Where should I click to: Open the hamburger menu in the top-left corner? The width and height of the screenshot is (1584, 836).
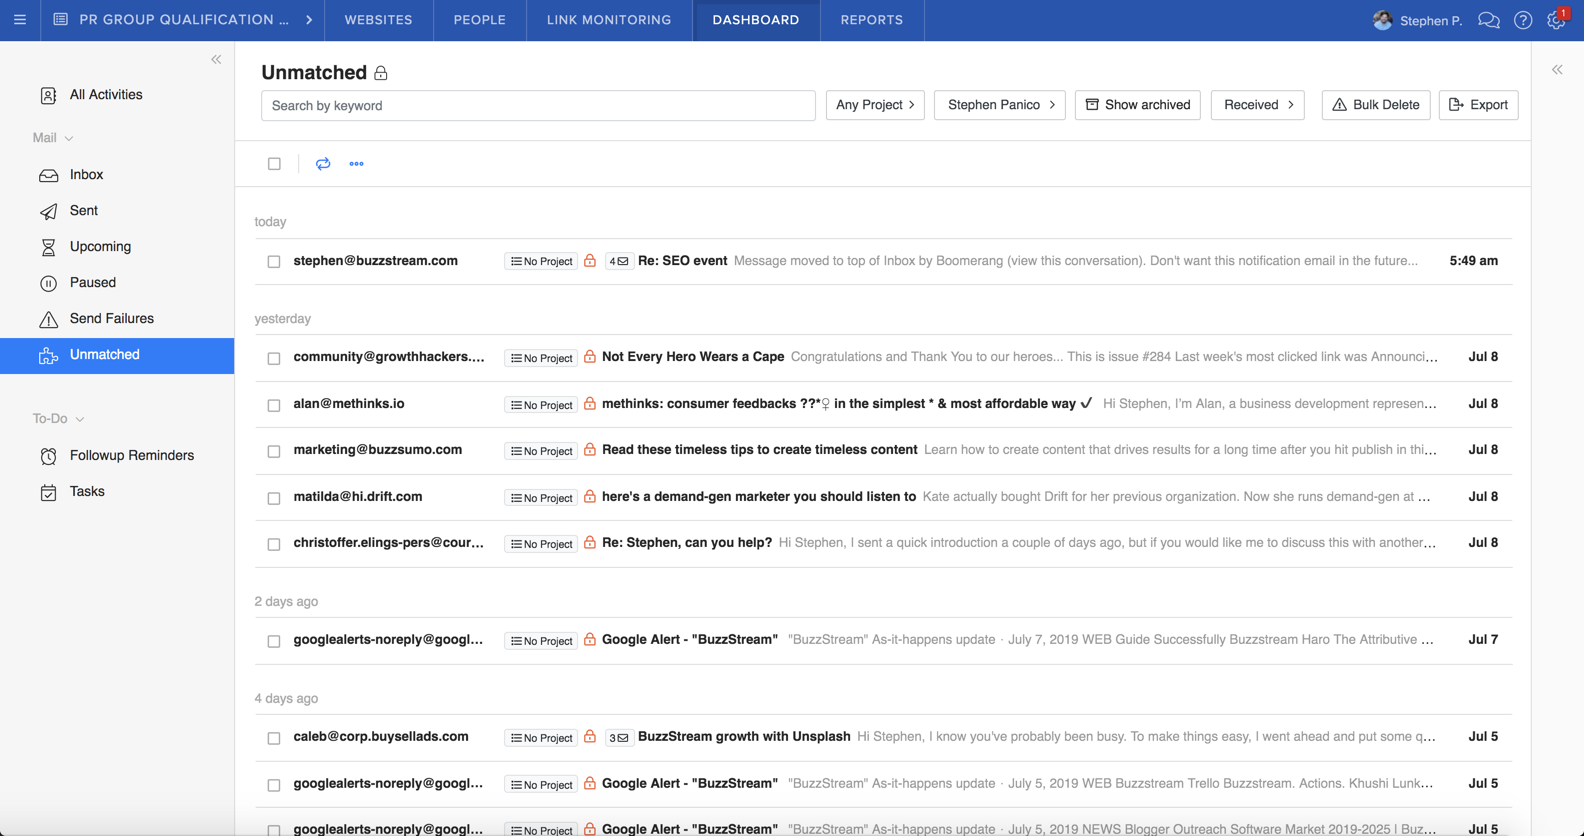[x=20, y=20]
